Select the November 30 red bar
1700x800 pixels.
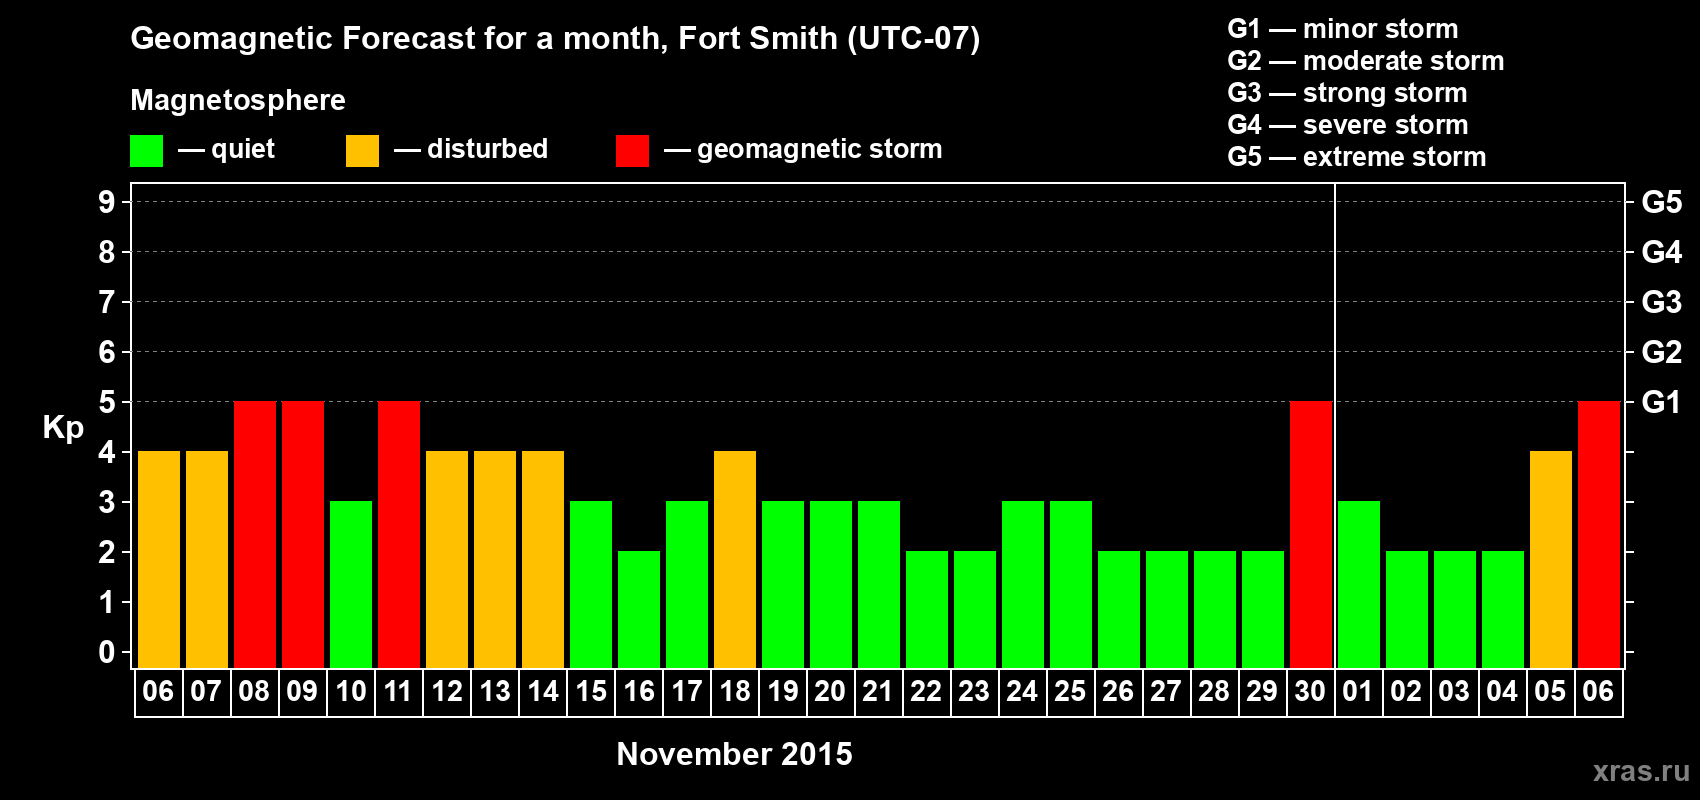[x=1311, y=535]
